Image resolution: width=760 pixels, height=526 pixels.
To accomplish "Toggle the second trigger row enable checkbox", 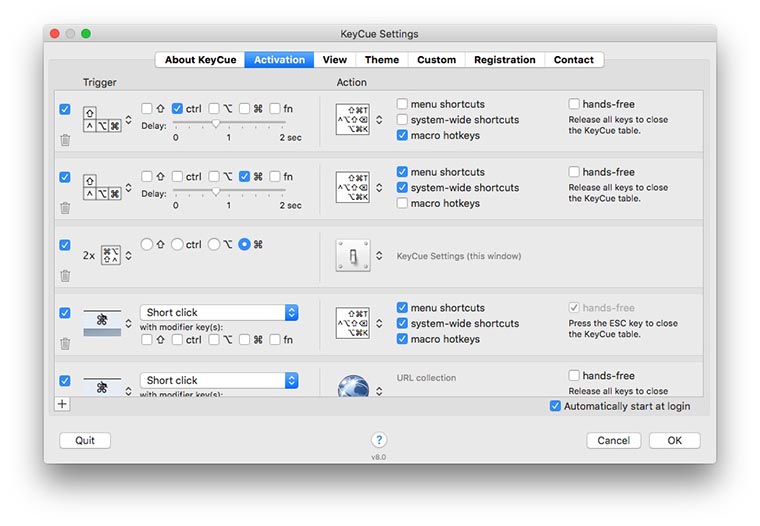I will point(65,177).
